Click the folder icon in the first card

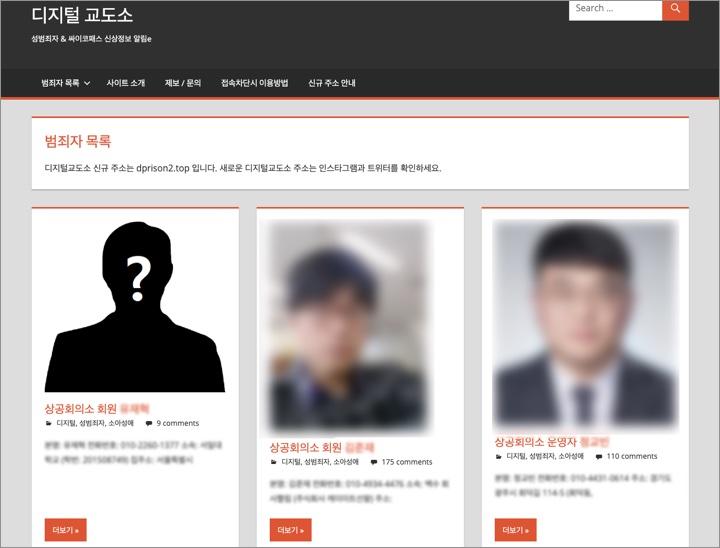point(49,423)
